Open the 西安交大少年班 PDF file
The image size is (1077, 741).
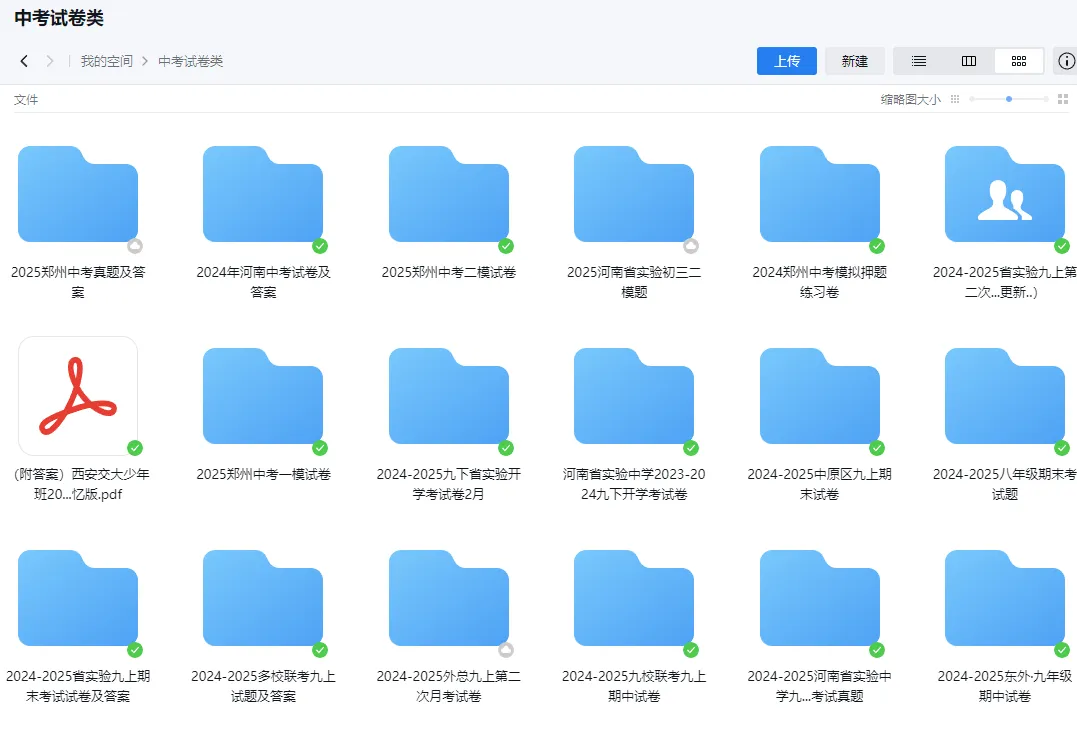point(78,395)
